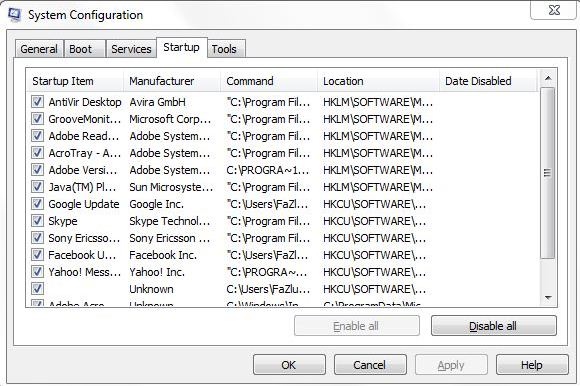Open Help for System Configuration
Screen dimensions: 580x386
click(532, 365)
